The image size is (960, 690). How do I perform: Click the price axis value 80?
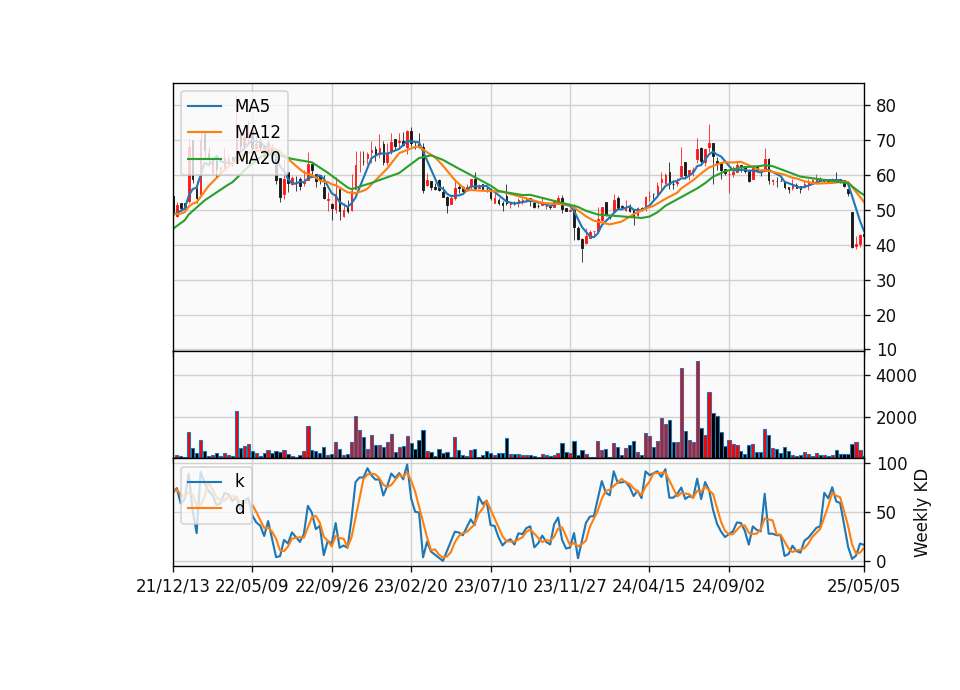885,106
